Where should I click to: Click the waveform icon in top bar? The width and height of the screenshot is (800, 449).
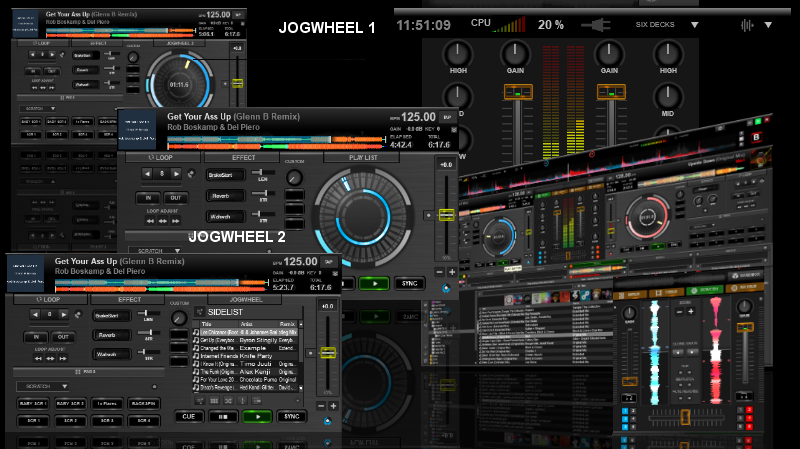click(747, 25)
